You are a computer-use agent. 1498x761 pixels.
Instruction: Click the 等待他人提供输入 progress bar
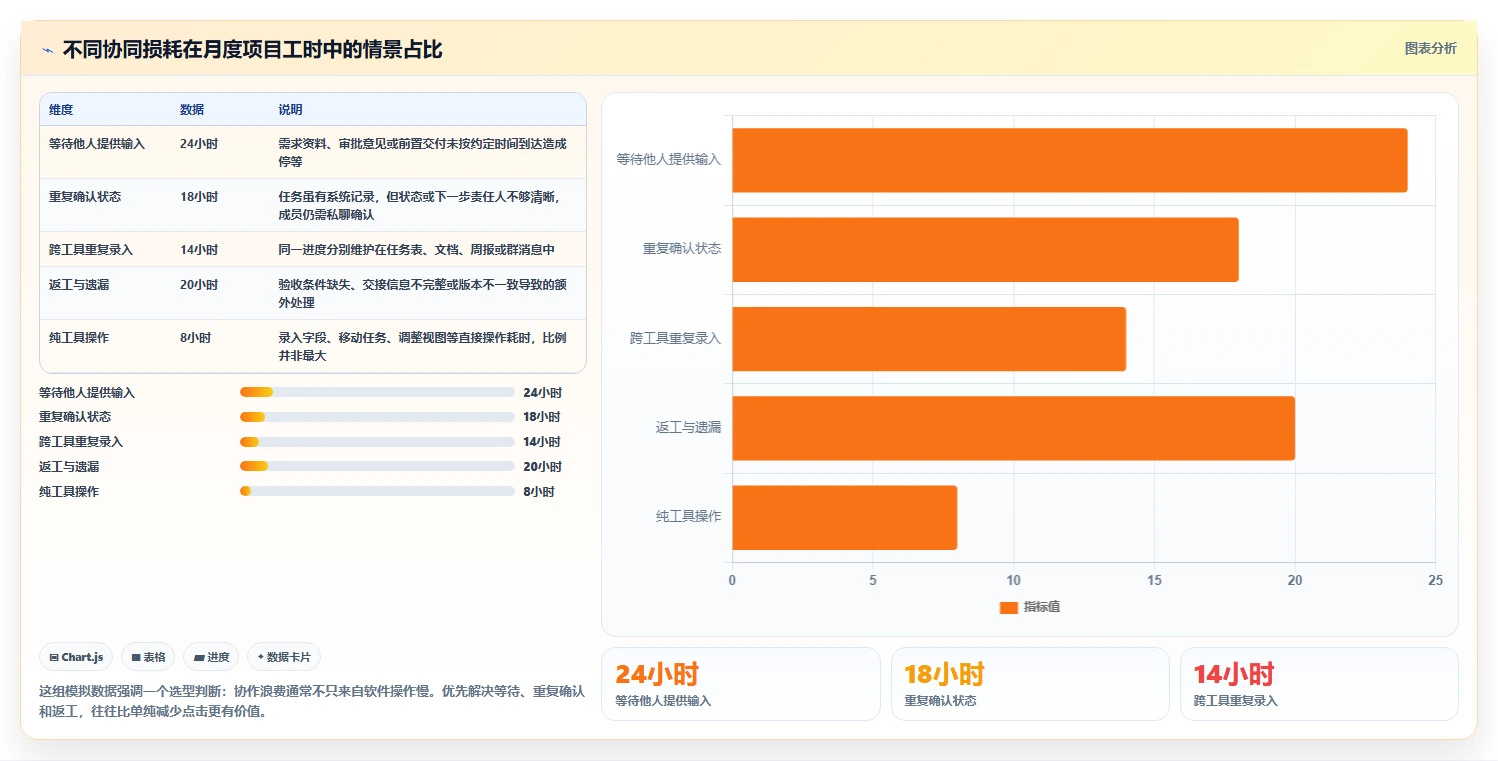click(377, 392)
